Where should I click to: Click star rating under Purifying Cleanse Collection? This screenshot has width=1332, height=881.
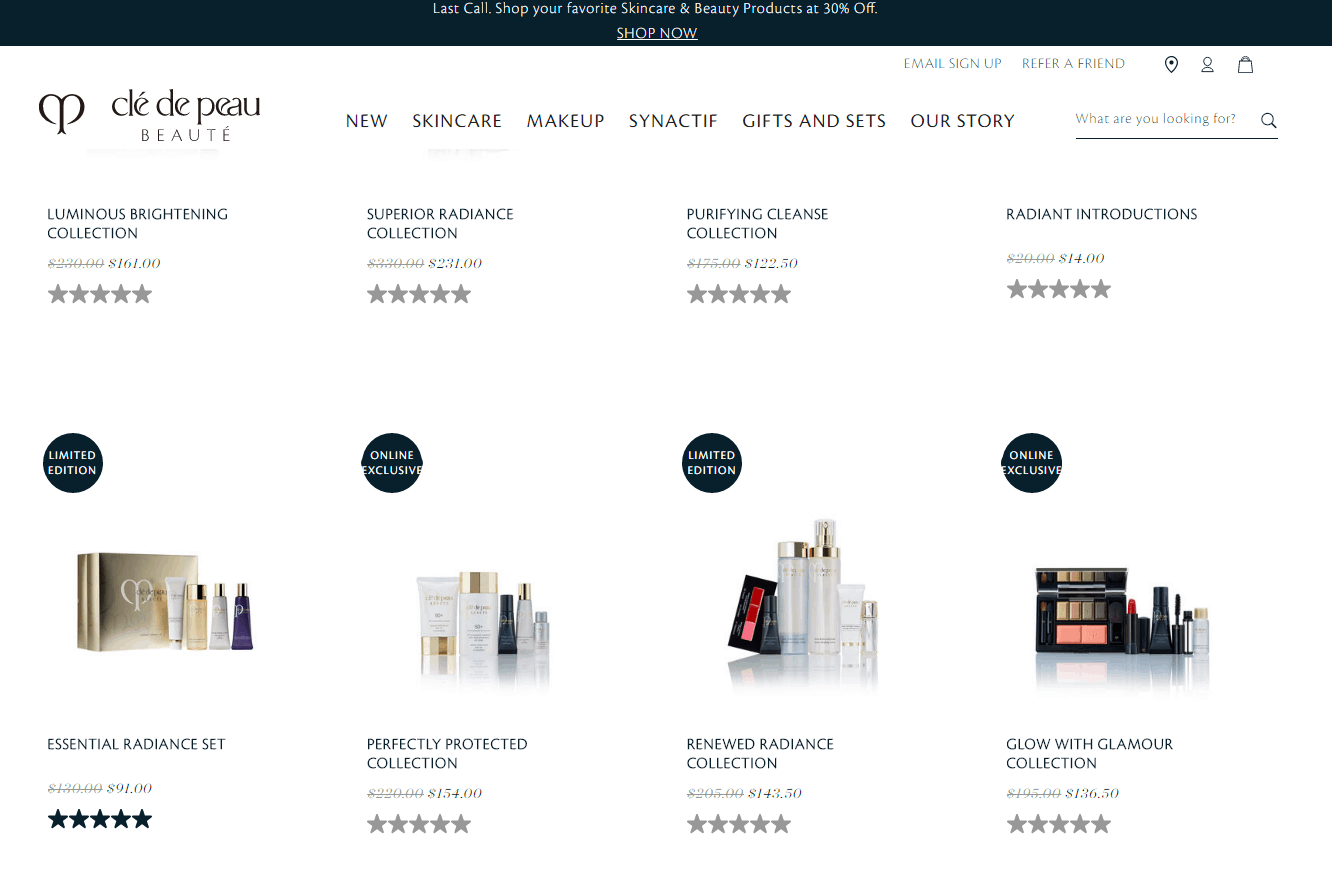pyautogui.click(x=739, y=294)
